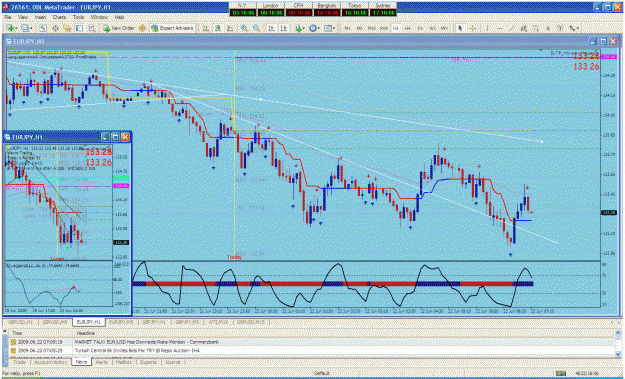Select the Cursor arrow tool

pyautogui.click(x=460, y=28)
